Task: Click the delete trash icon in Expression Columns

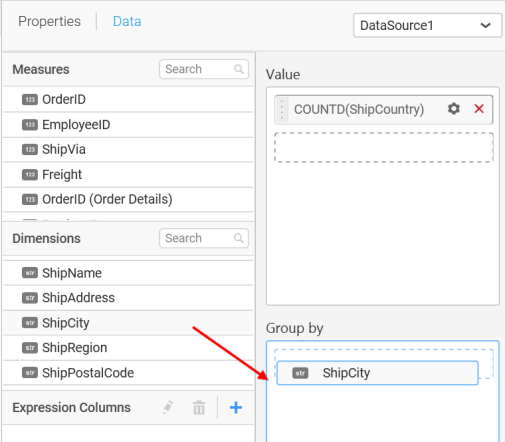Action: (x=199, y=407)
